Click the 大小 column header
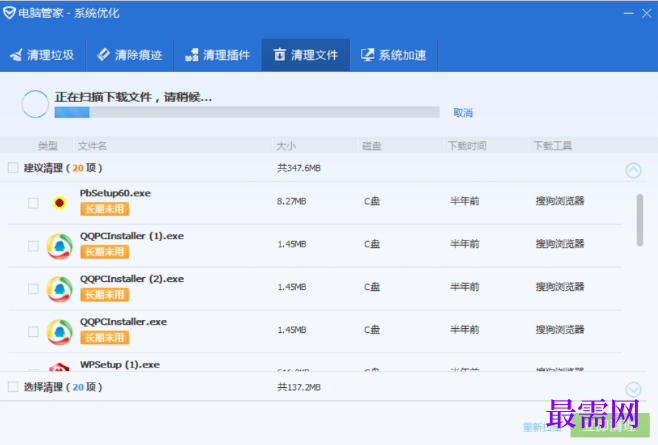This screenshot has width=658, height=445. [x=286, y=146]
